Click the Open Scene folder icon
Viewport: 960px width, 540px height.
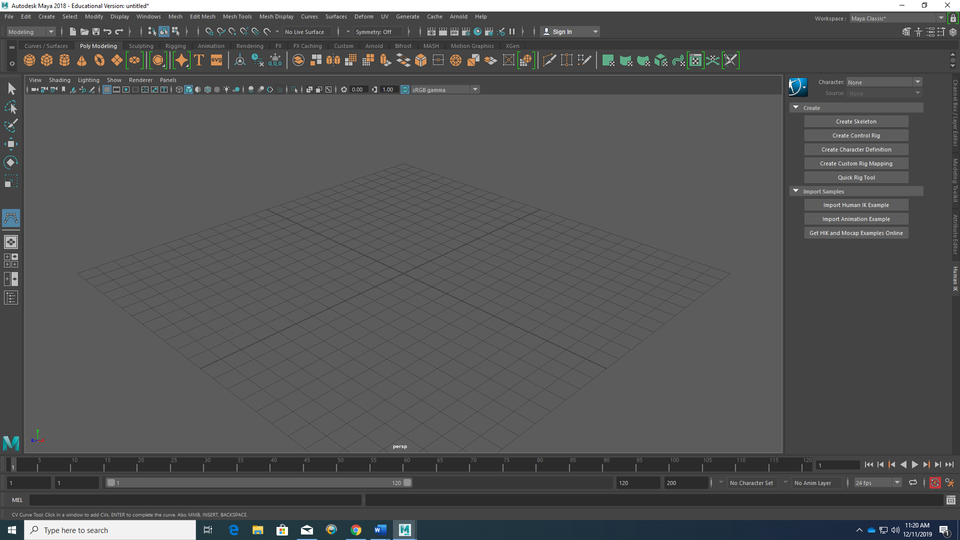click(84, 32)
